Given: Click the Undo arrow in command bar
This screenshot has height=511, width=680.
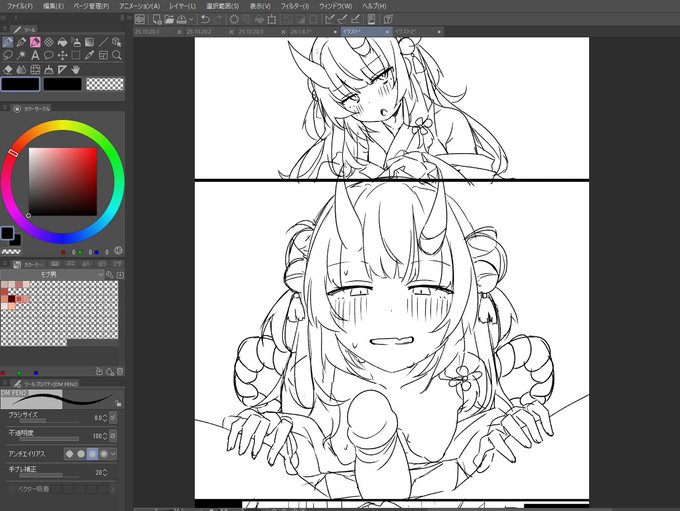Looking at the screenshot, I should point(205,19).
